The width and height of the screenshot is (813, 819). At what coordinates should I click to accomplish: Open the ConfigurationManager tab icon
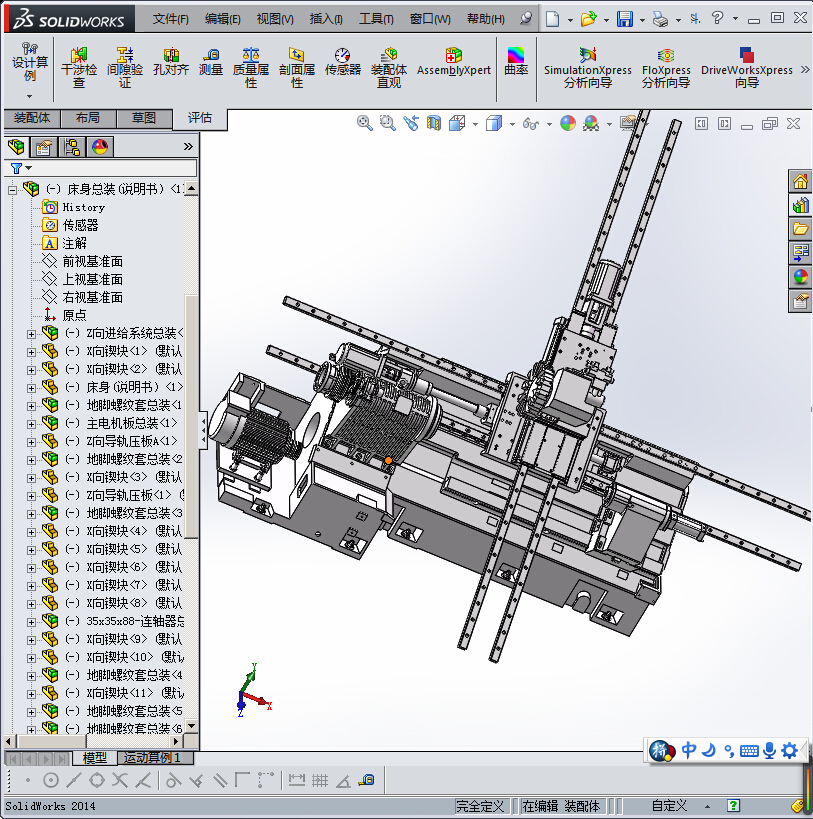click(x=72, y=147)
